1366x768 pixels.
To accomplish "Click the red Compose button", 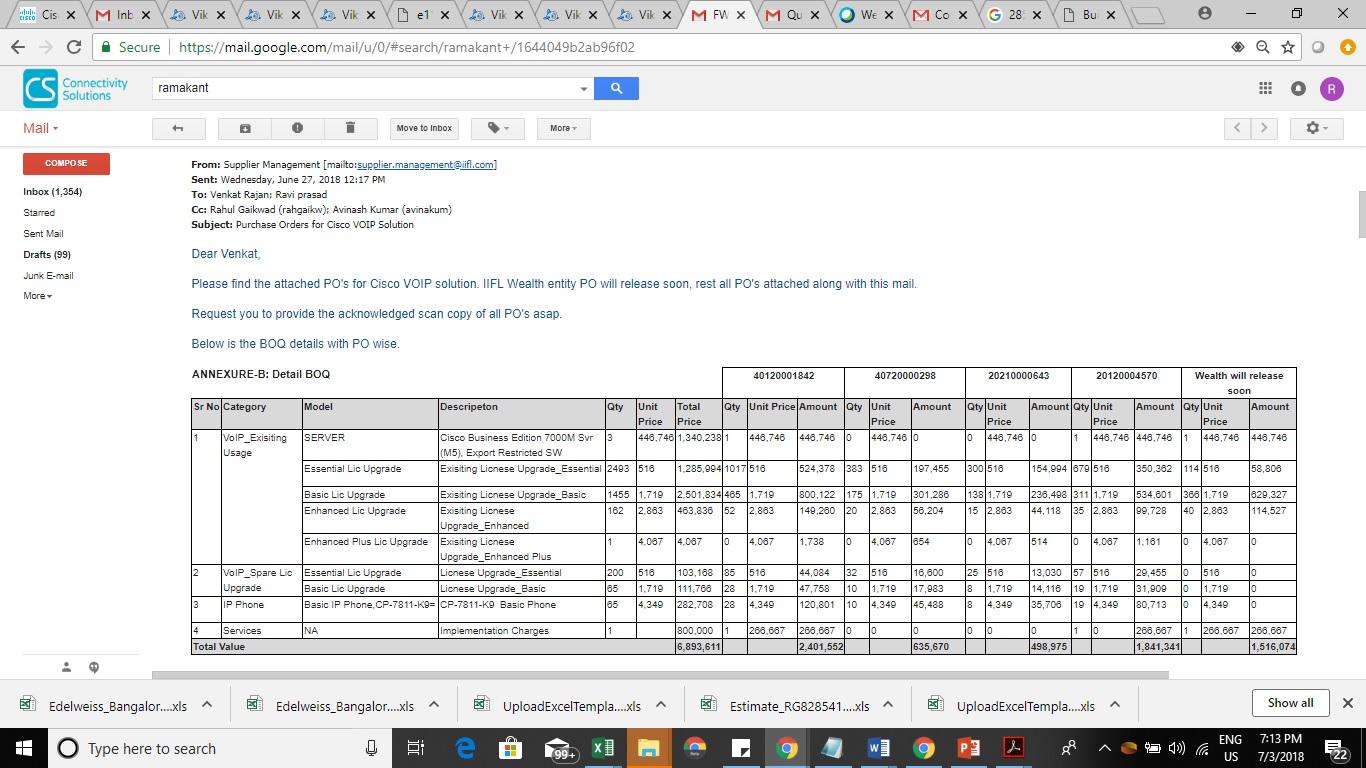I will coord(66,163).
